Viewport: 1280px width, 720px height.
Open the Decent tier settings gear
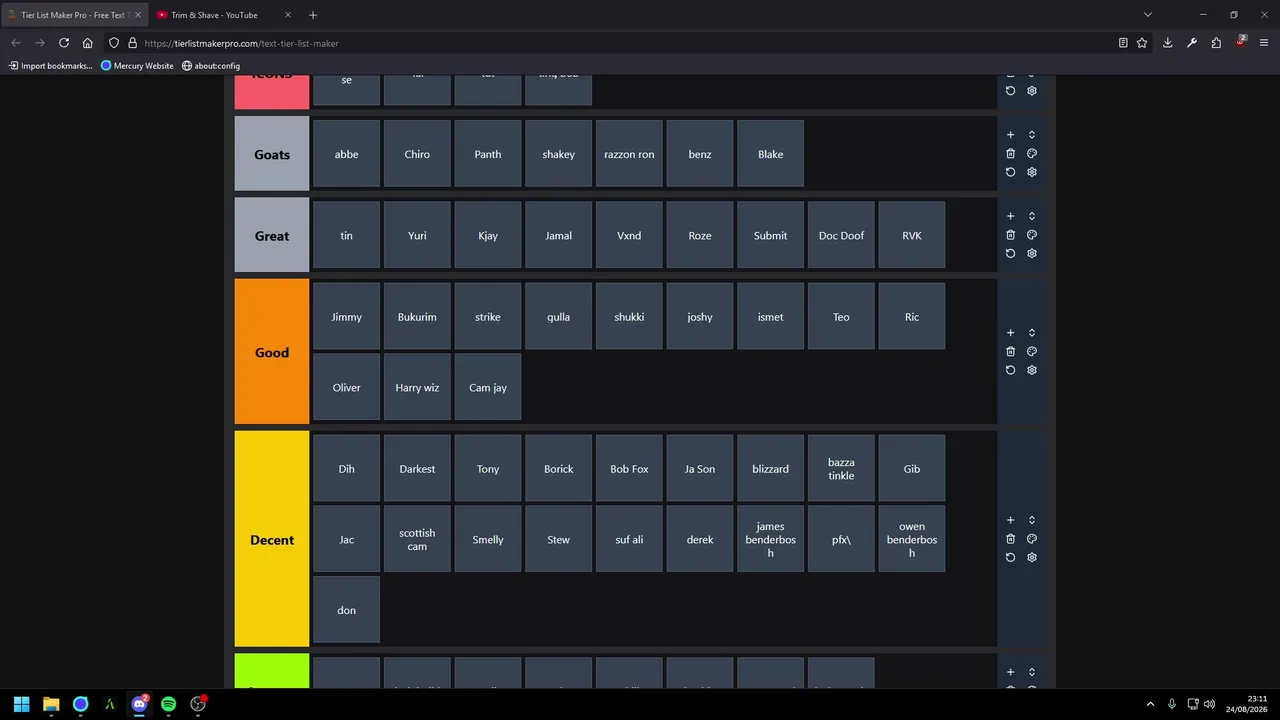1032,557
